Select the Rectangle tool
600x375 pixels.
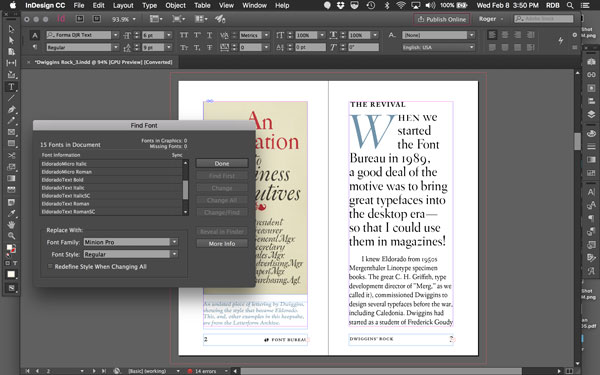(11, 144)
